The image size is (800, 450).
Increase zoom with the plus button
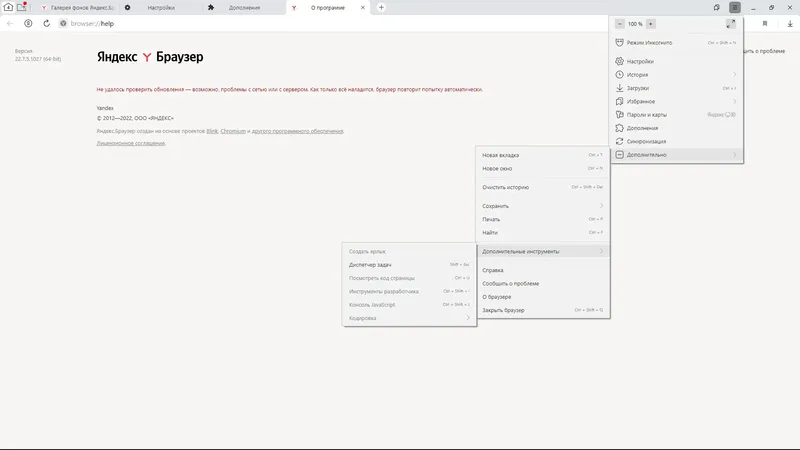tap(651, 24)
